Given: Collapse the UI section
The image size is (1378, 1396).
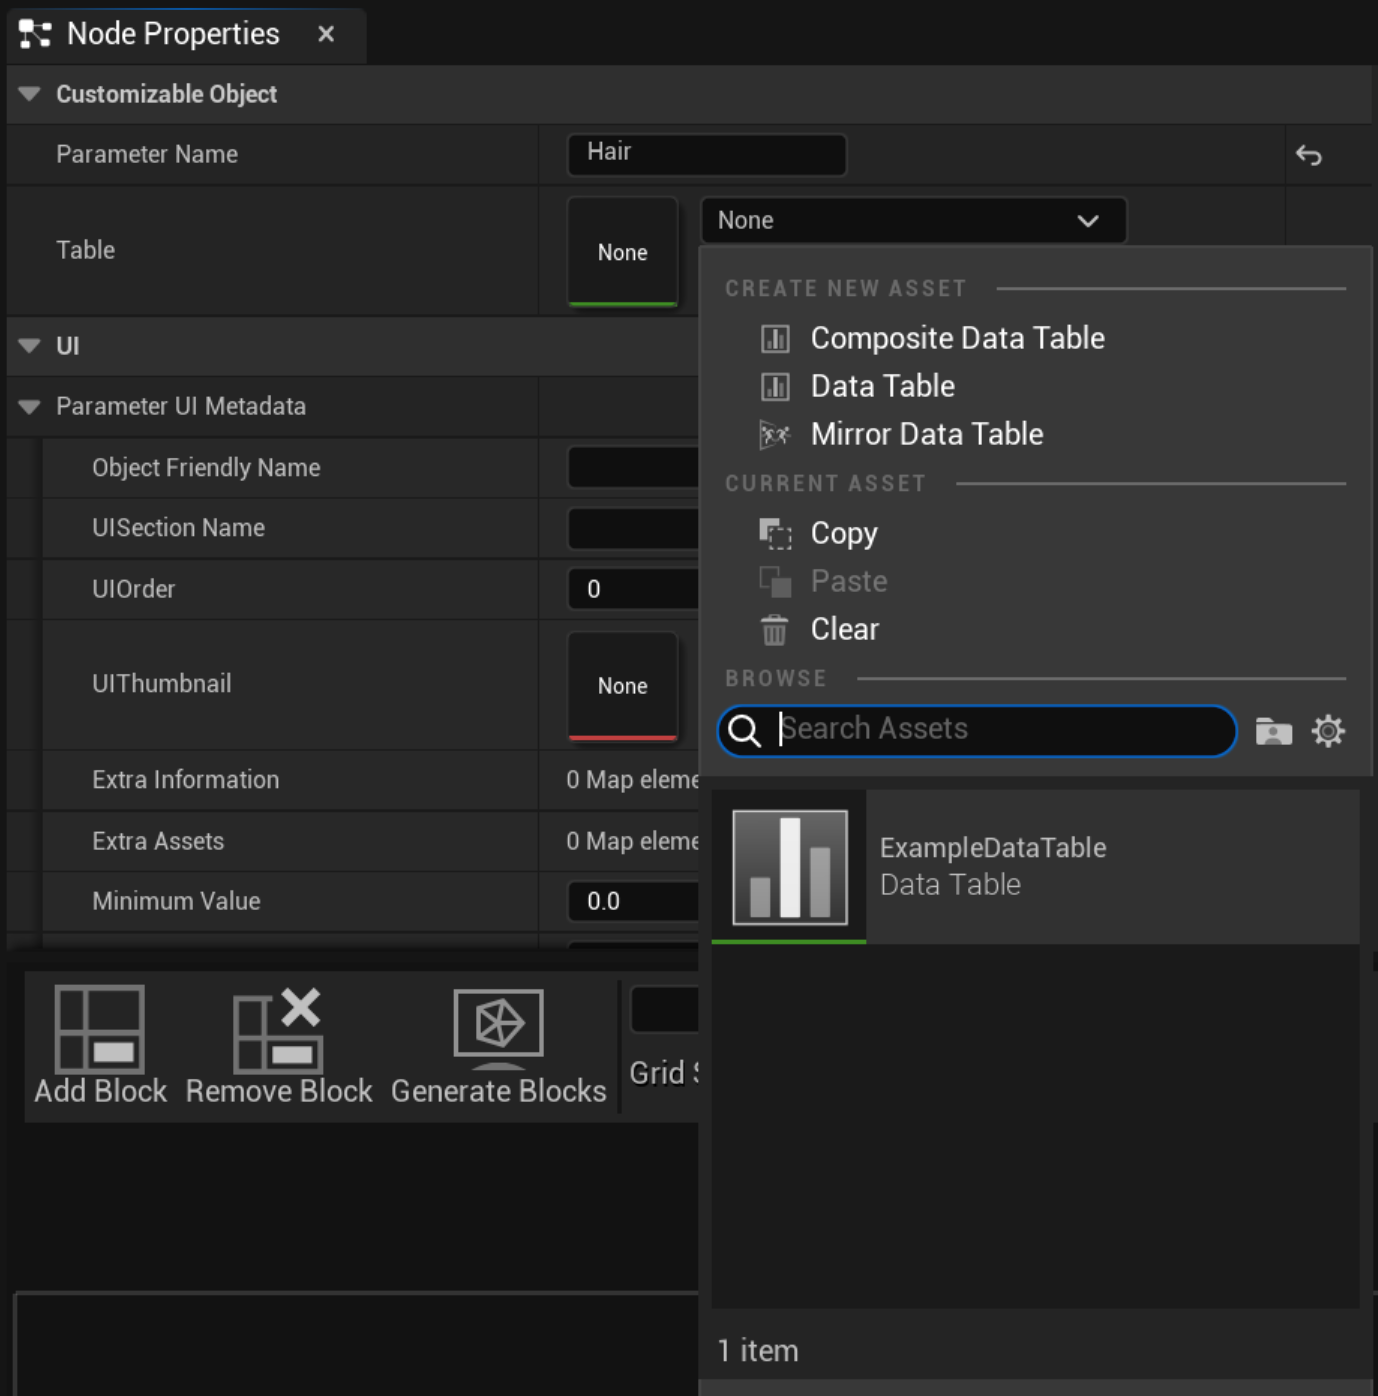Looking at the screenshot, I should [30, 346].
